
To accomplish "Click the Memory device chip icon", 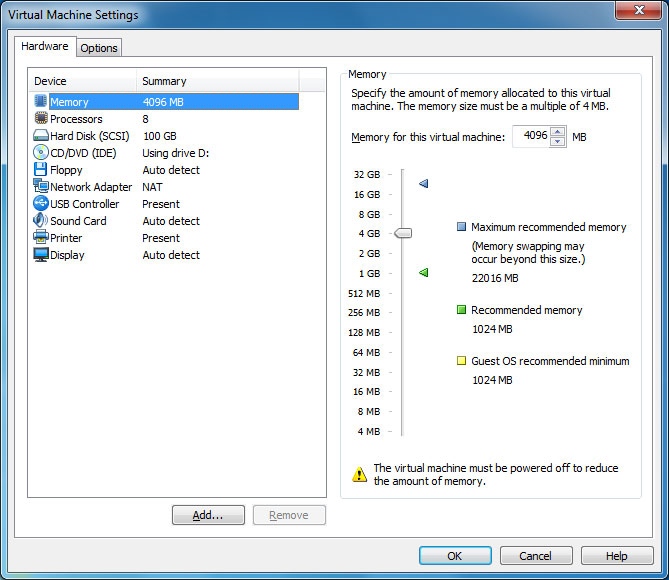I will [41, 102].
